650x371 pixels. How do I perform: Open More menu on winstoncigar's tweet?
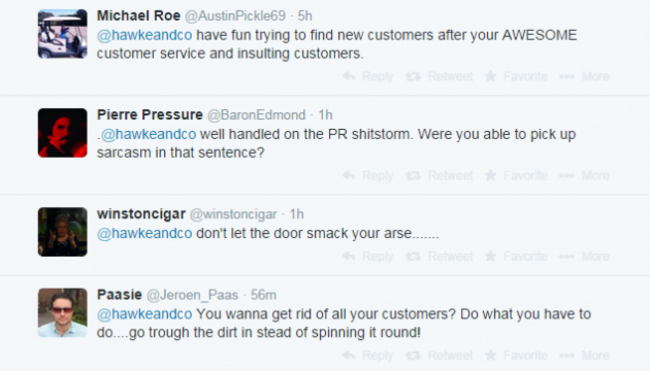(584, 256)
